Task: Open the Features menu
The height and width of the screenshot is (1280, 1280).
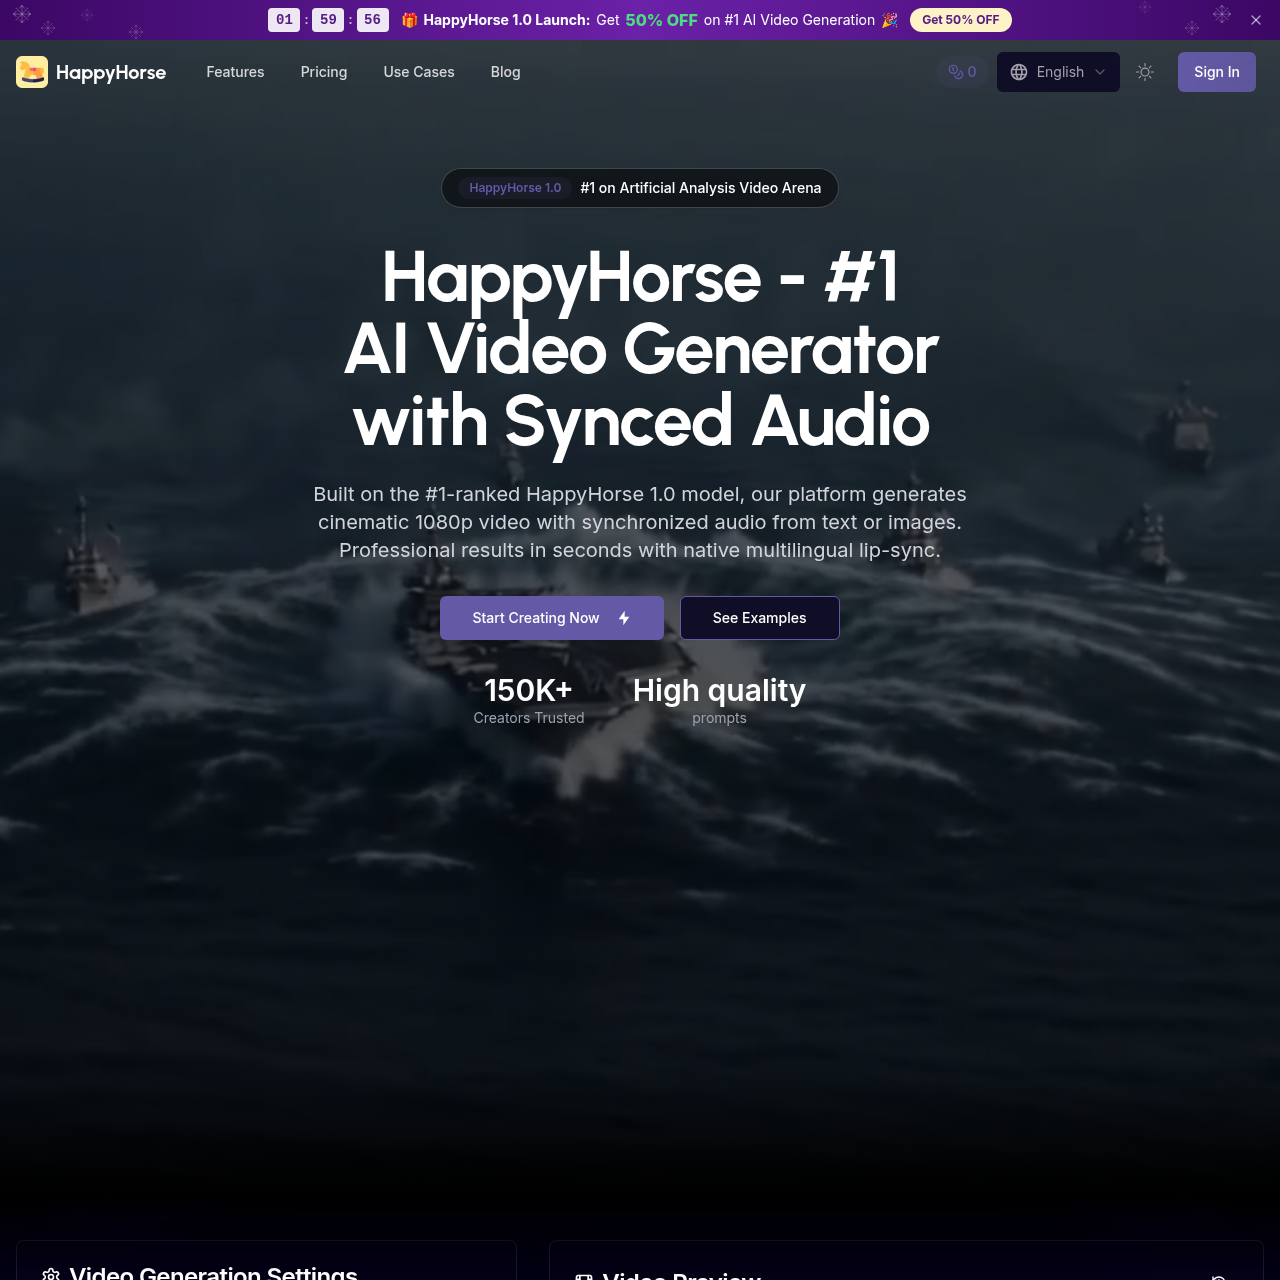Action: 234,71
